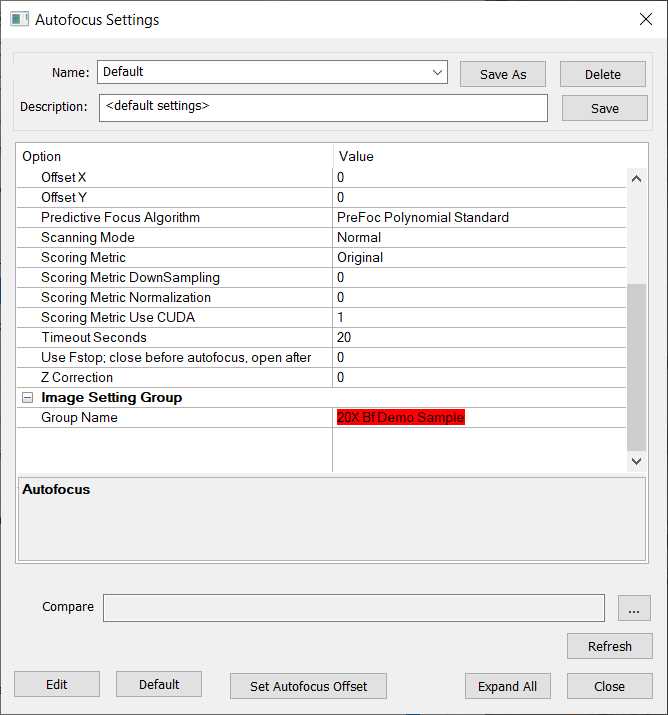Refresh the settings list
The image size is (668, 715).
609,646
